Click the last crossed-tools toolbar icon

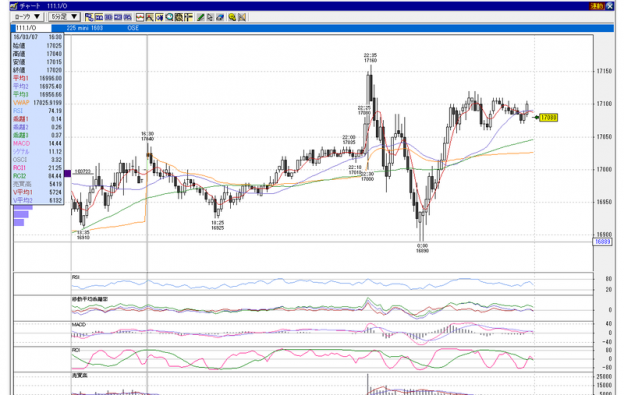[x=242, y=17]
